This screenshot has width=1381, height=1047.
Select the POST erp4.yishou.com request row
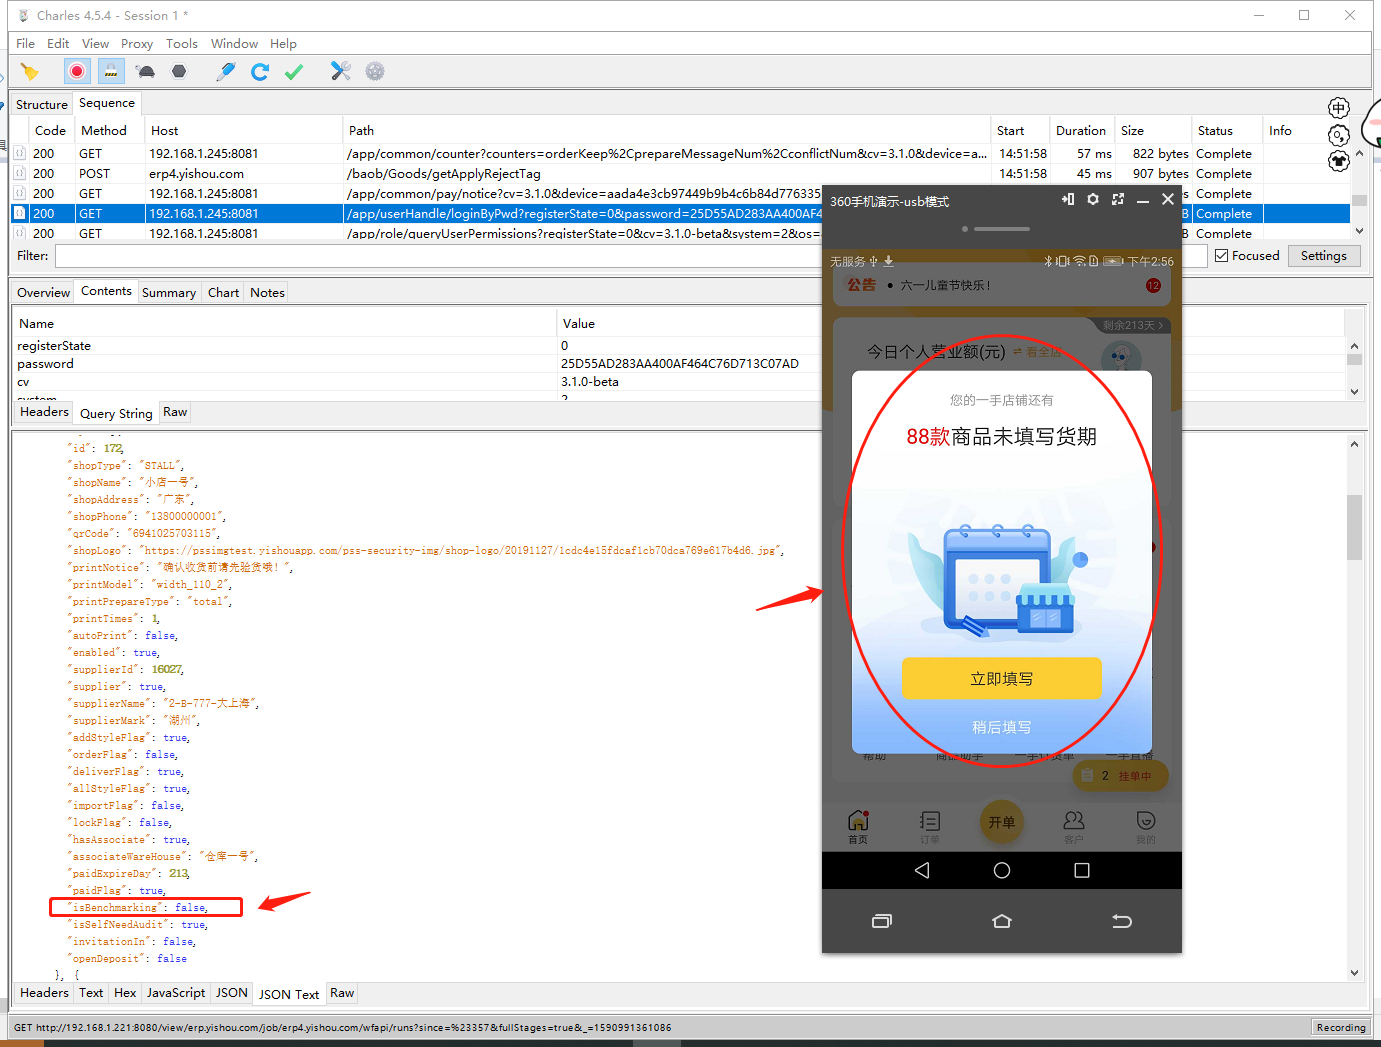(680, 174)
